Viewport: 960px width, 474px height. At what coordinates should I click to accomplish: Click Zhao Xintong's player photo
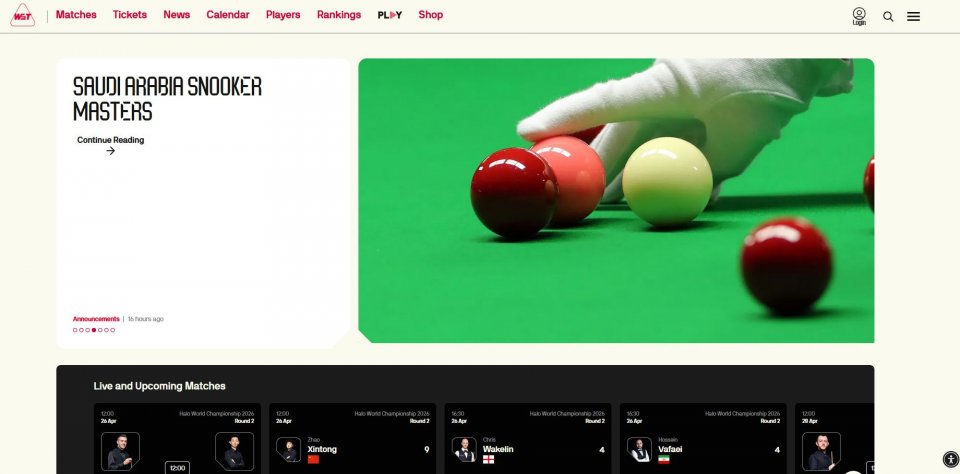point(288,450)
